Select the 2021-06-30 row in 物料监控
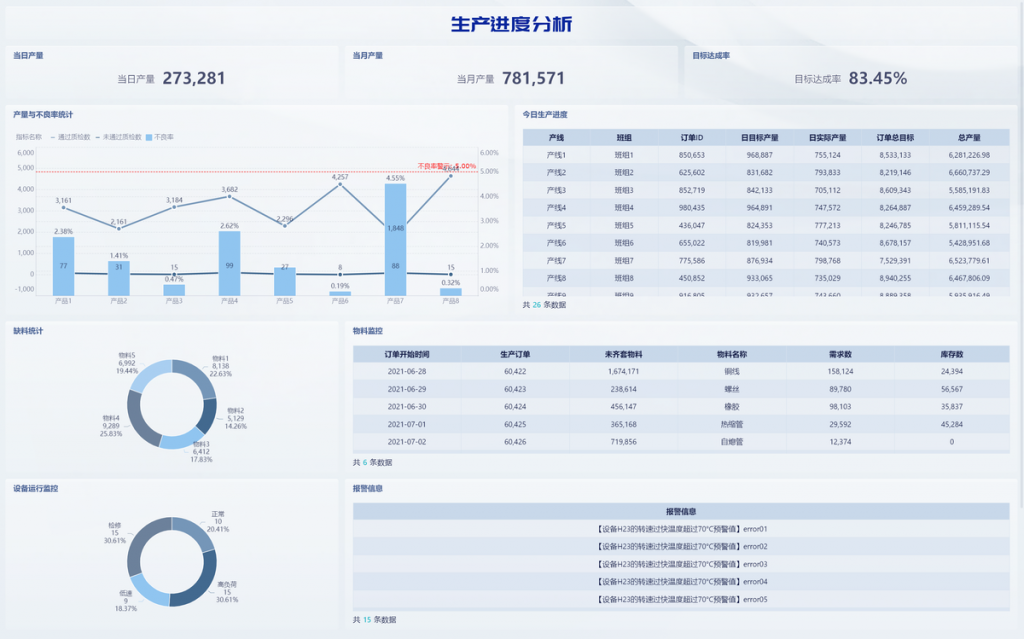The height and width of the screenshot is (639, 1024). coord(681,406)
